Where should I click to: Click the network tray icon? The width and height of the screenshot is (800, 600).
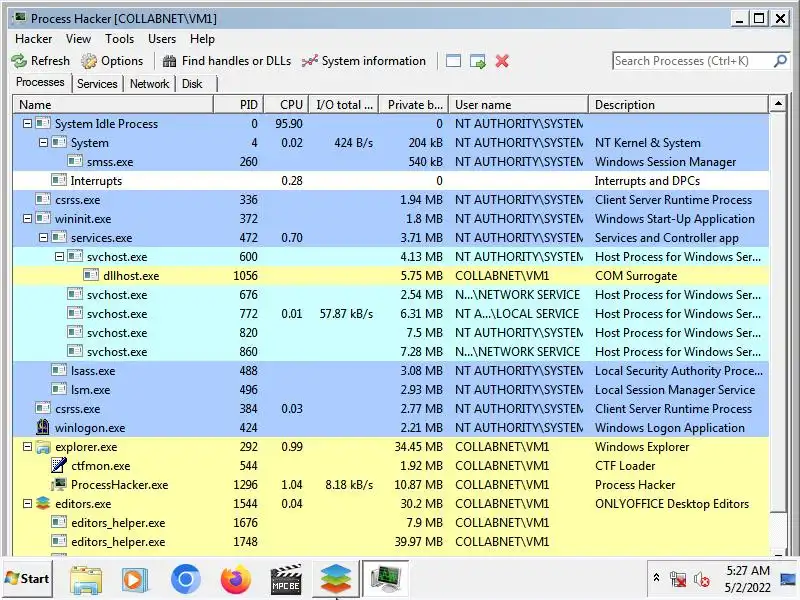pos(678,580)
